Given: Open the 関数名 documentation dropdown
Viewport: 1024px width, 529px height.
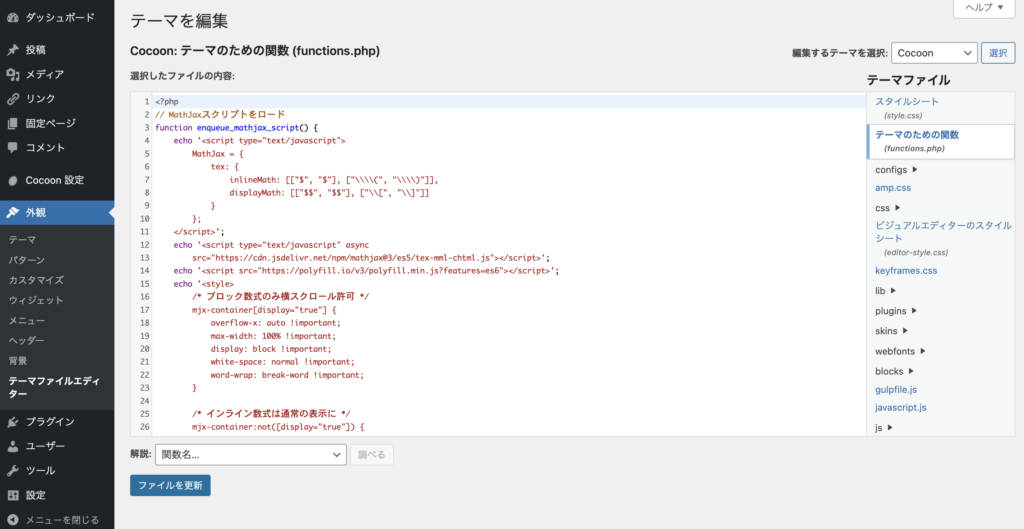Looking at the screenshot, I should point(251,455).
